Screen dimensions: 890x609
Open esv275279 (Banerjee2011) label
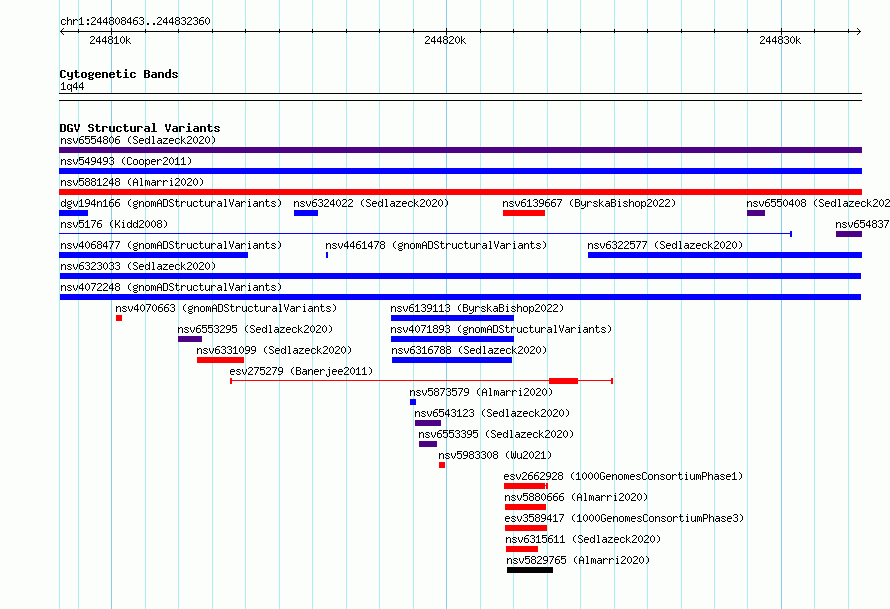(301, 371)
